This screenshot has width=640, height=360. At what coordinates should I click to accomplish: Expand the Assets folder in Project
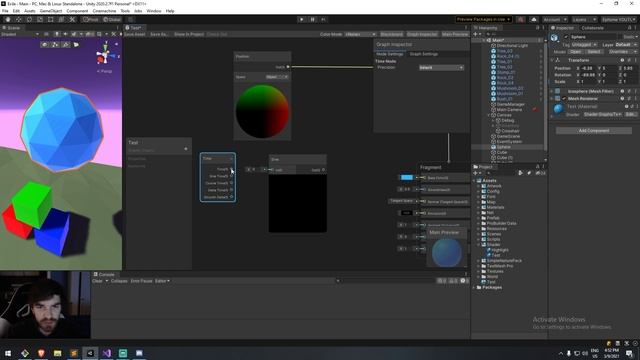(475, 180)
